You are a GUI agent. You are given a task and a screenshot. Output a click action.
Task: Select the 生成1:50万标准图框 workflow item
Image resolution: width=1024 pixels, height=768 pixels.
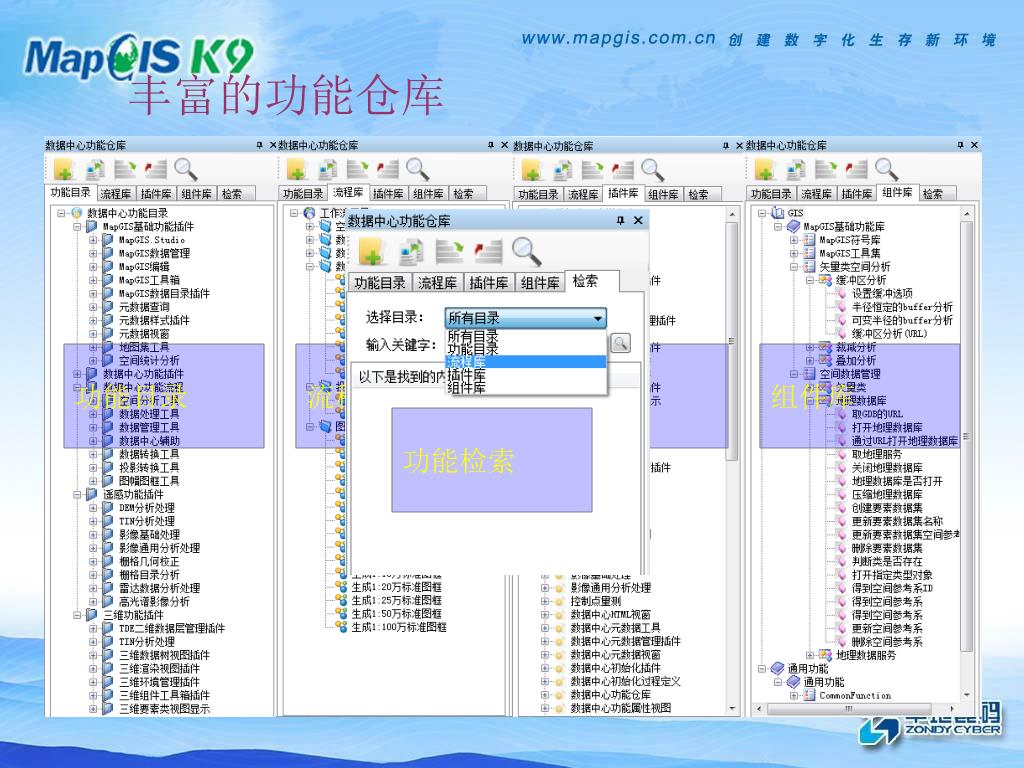[396, 614]
